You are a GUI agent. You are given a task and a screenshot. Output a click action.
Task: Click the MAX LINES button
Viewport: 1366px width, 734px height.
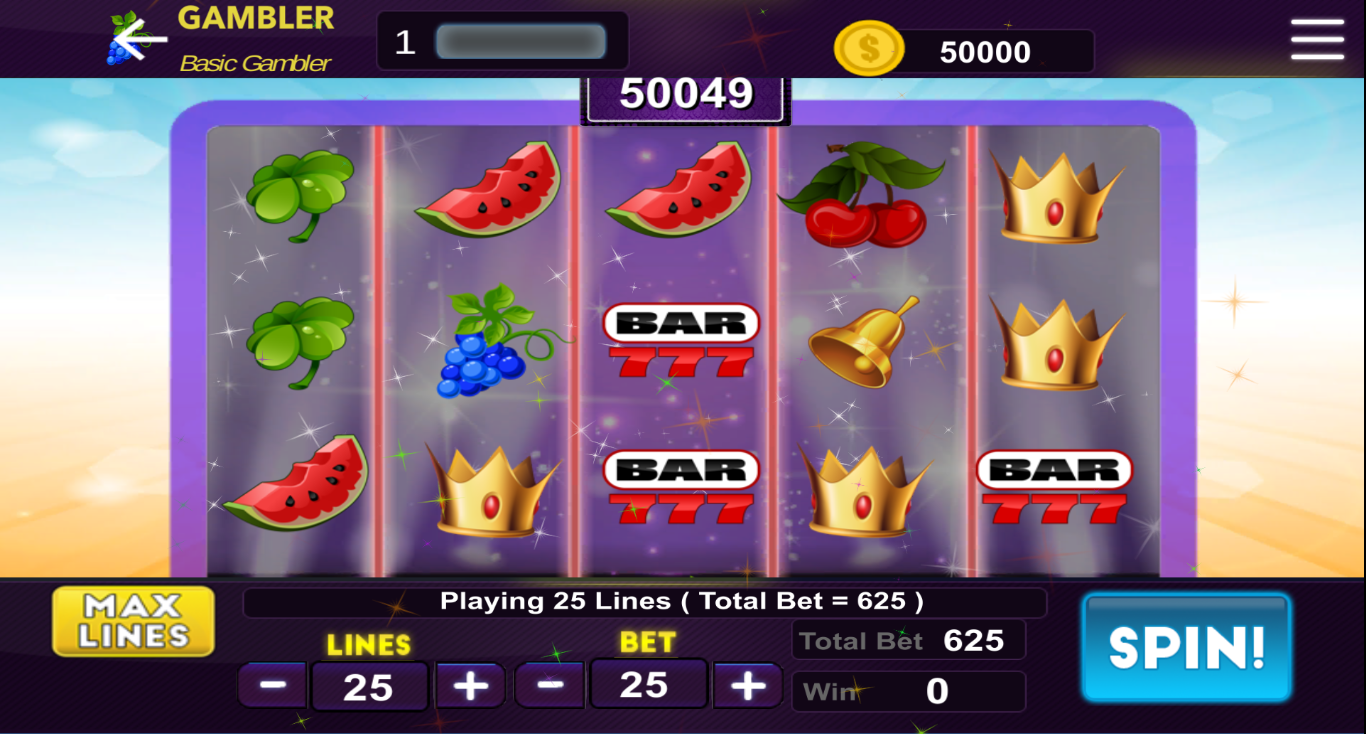(133, 621)
